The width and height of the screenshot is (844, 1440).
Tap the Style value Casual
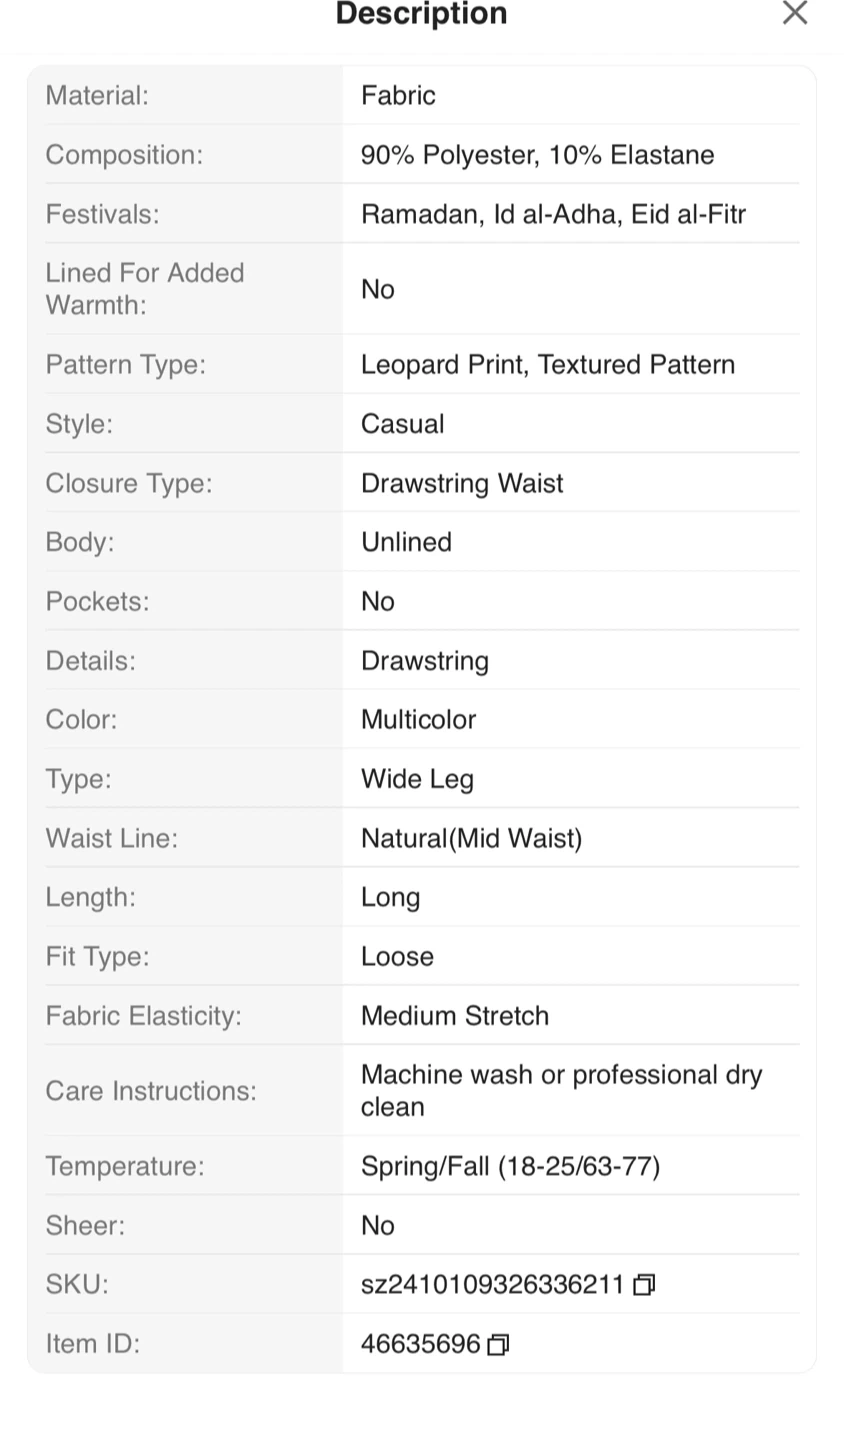(x=402, y=424)
